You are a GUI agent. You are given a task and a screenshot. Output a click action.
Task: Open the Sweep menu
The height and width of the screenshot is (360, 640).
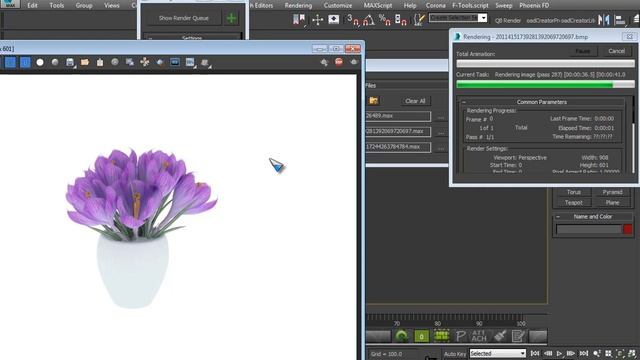coord(503,5)
